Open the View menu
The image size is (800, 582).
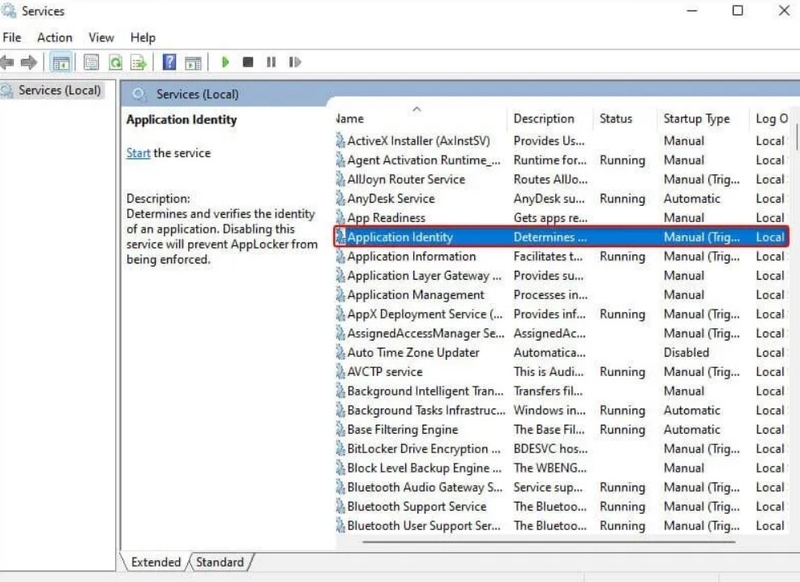click(x=101, y=38)
